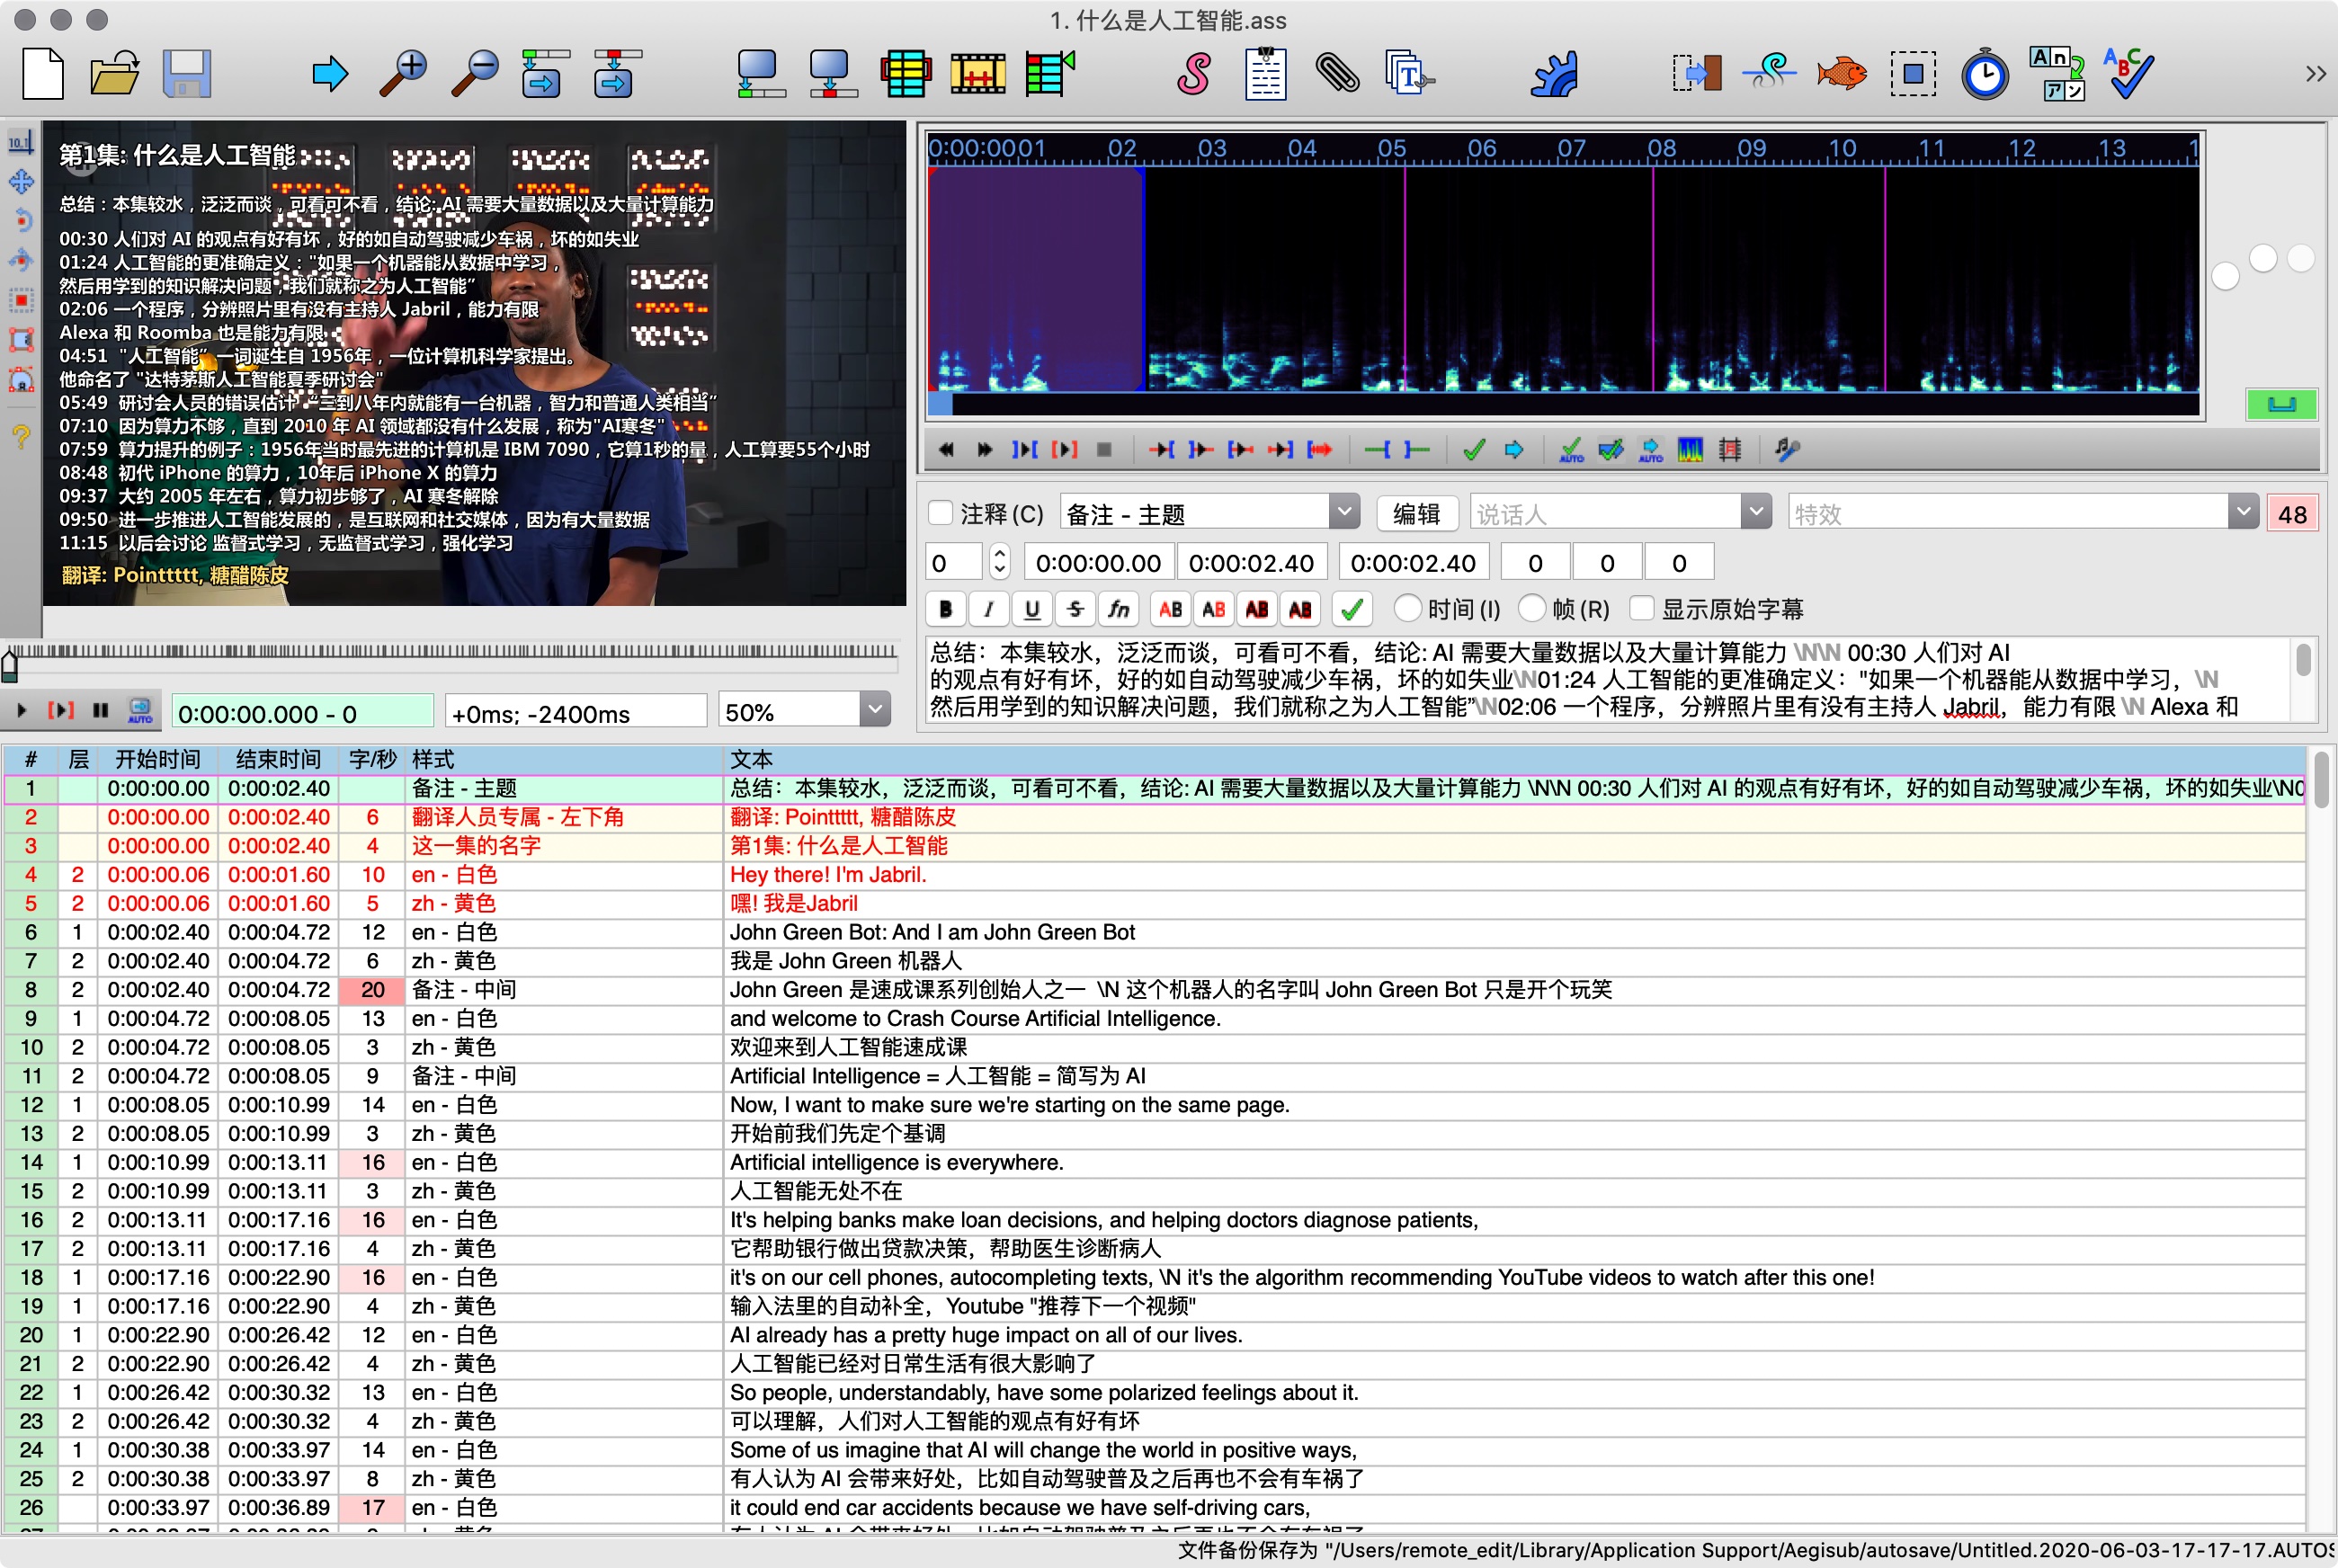Open the 50% video zoom dropdown
This screenshot has height=1568, width=2338.
pos(875,711)
